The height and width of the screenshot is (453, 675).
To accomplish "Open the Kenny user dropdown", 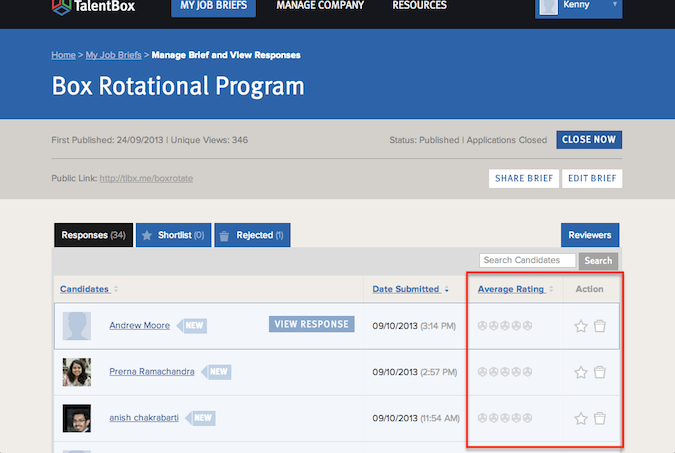I will pyautogui.click(x=579, y=8).
